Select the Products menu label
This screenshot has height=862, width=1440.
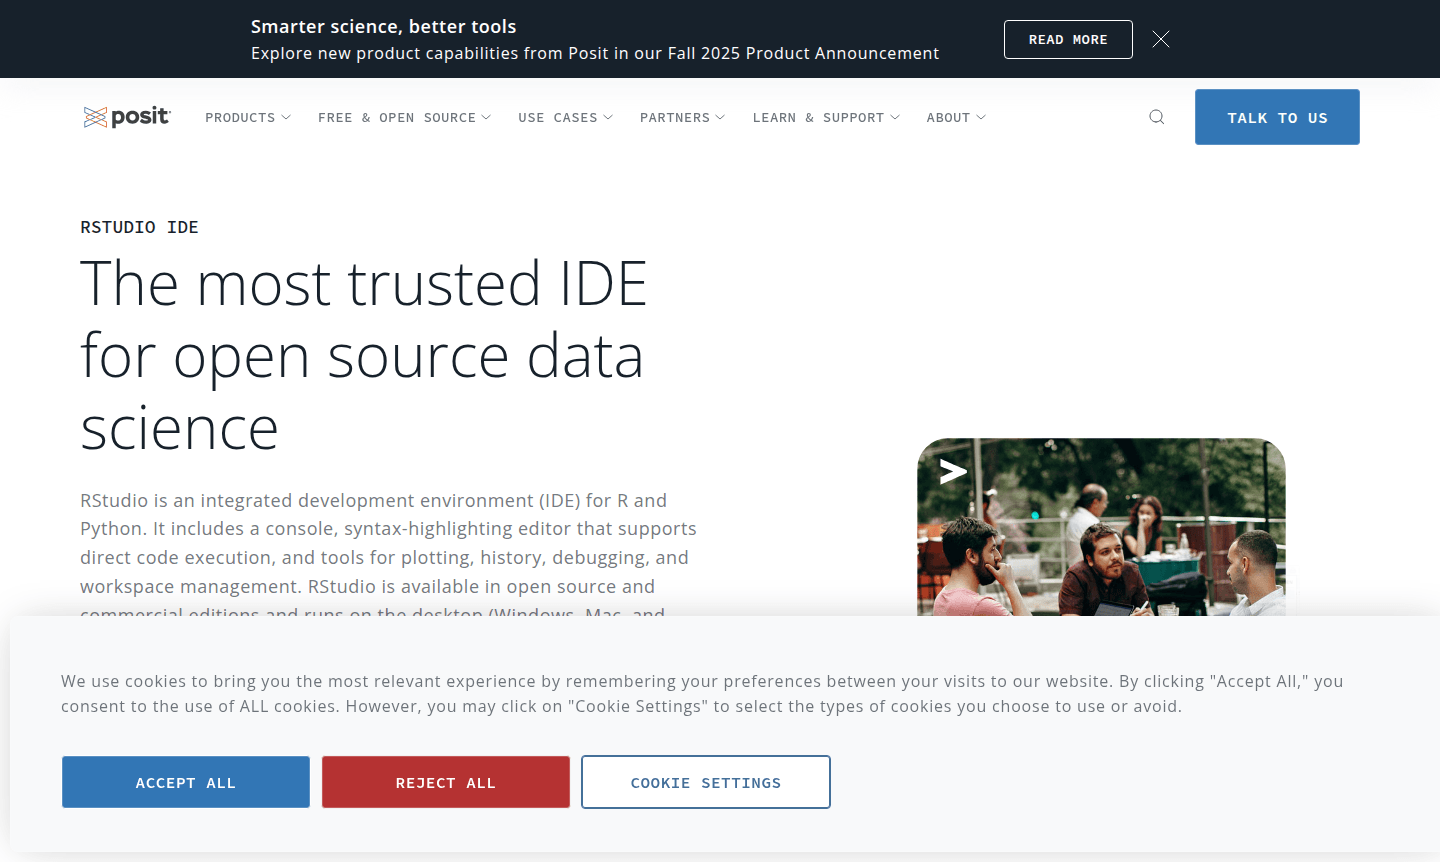[240, 117]
